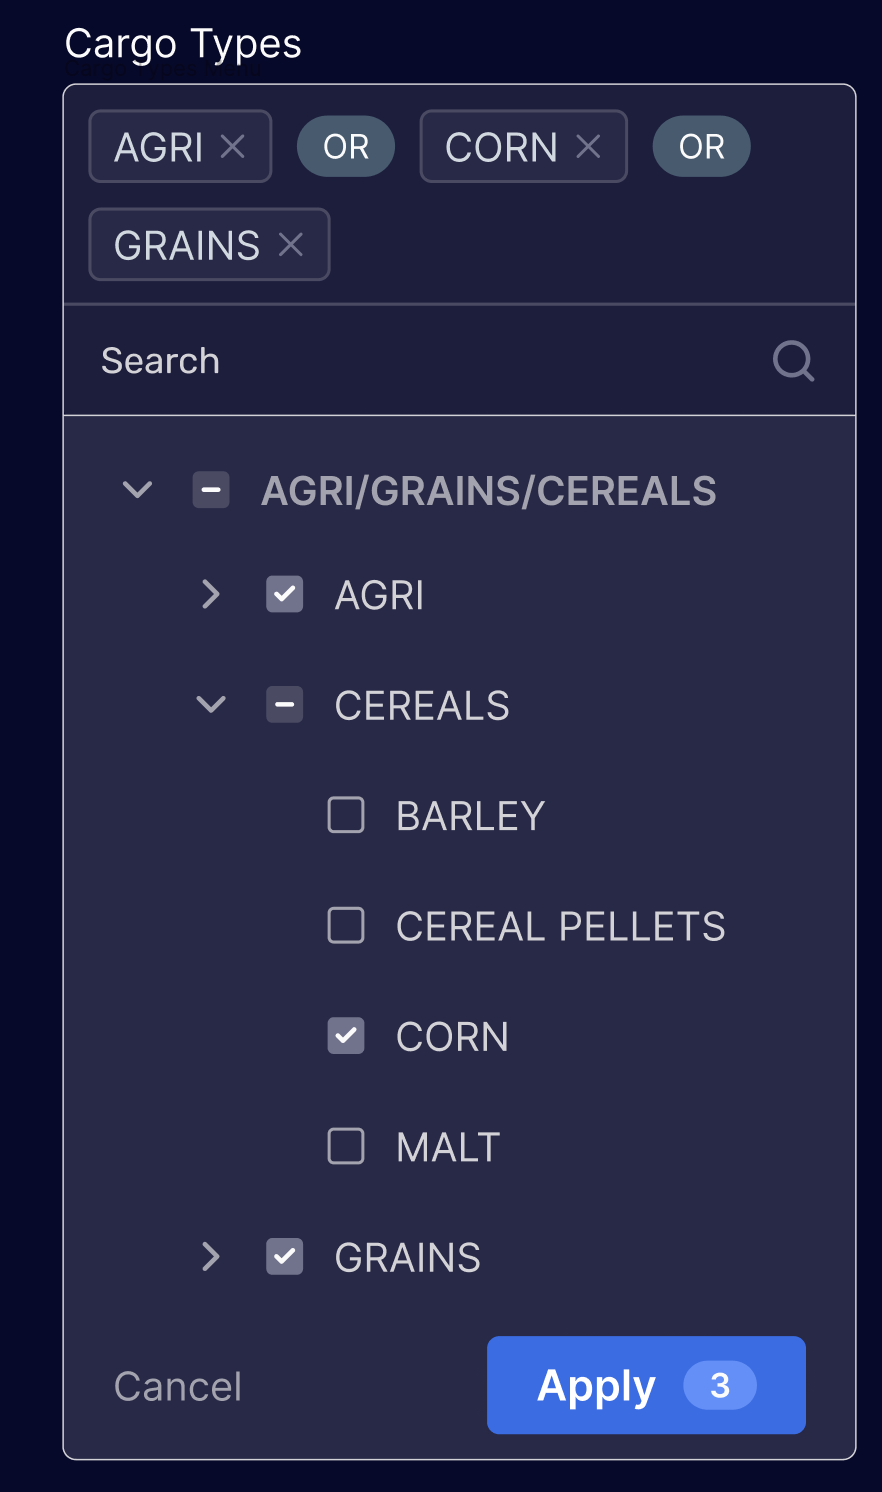Viewport: 882px width, 1492px height.
Task: Toggle the CEREALS partial checkbox
Action: coord(285,705)
